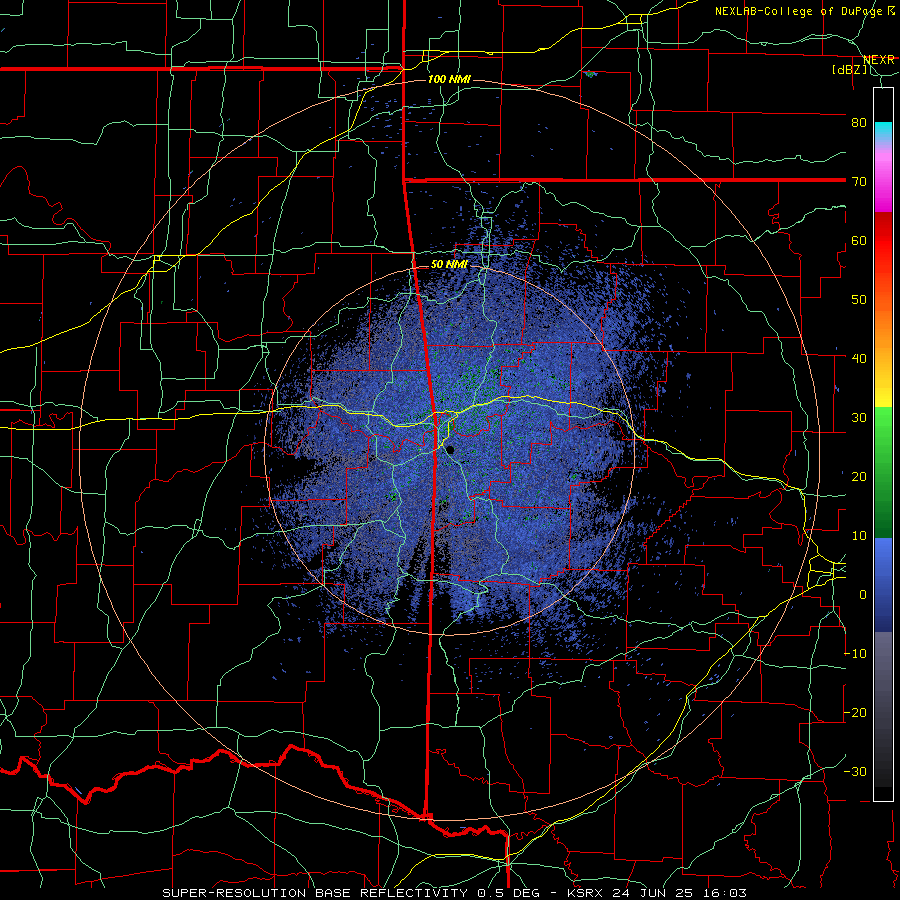Viewport: 900px width, 900px height.
Task: Click the NEXR text above the scale
Action: pyautogui.click(x=879, y=60)
